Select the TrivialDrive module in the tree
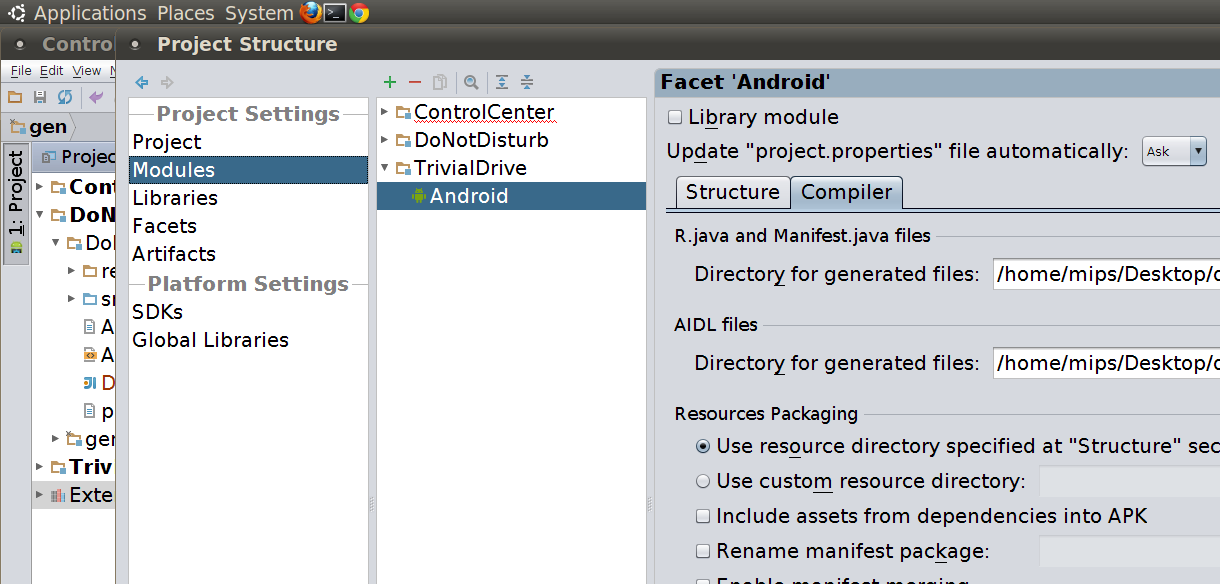Screen dimensions: 1220x584 coord(470,168)
